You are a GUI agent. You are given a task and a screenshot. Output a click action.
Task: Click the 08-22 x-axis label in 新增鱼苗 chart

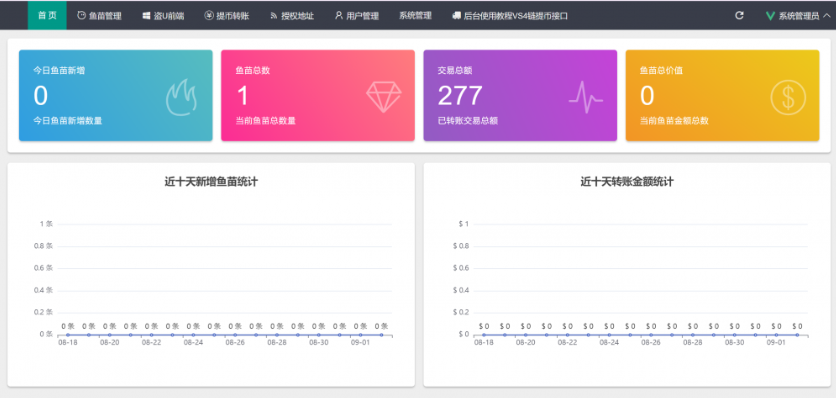[x=151, y=343]
